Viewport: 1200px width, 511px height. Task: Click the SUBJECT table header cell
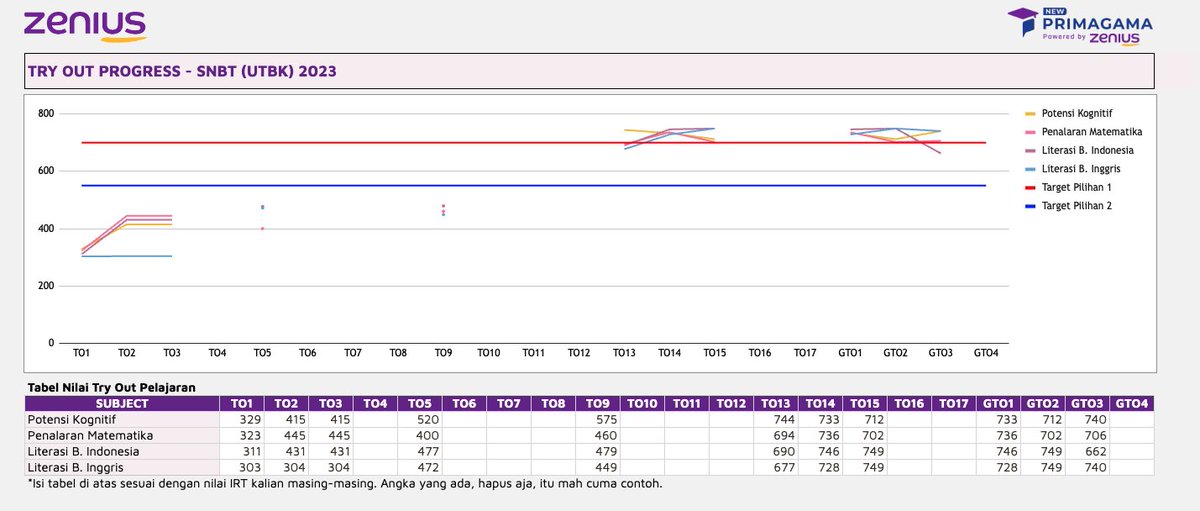click(123, 403)
